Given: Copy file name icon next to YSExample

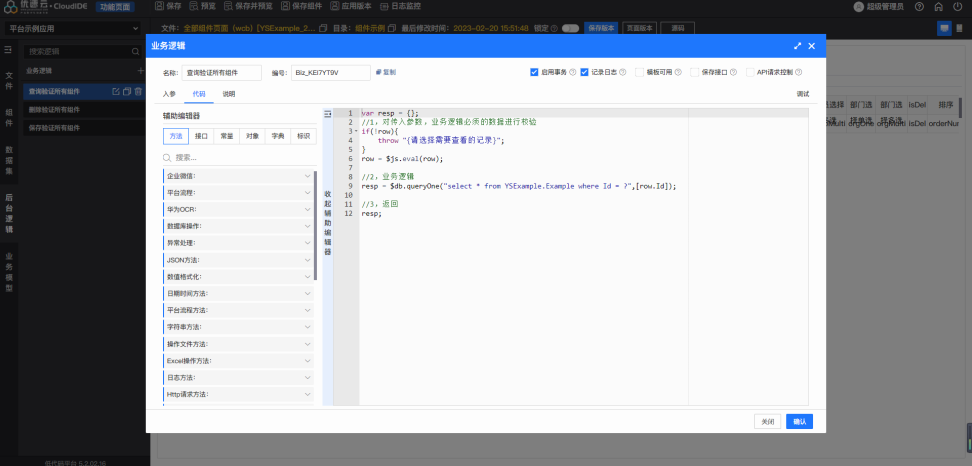Looking at the screenshot, I should 322,29.
